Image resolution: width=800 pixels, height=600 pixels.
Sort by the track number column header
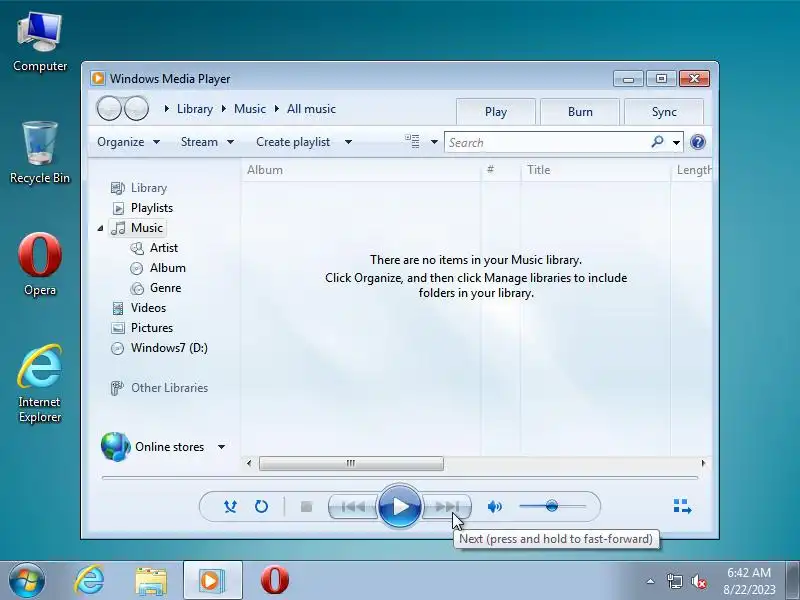click(x=501, y=170)
